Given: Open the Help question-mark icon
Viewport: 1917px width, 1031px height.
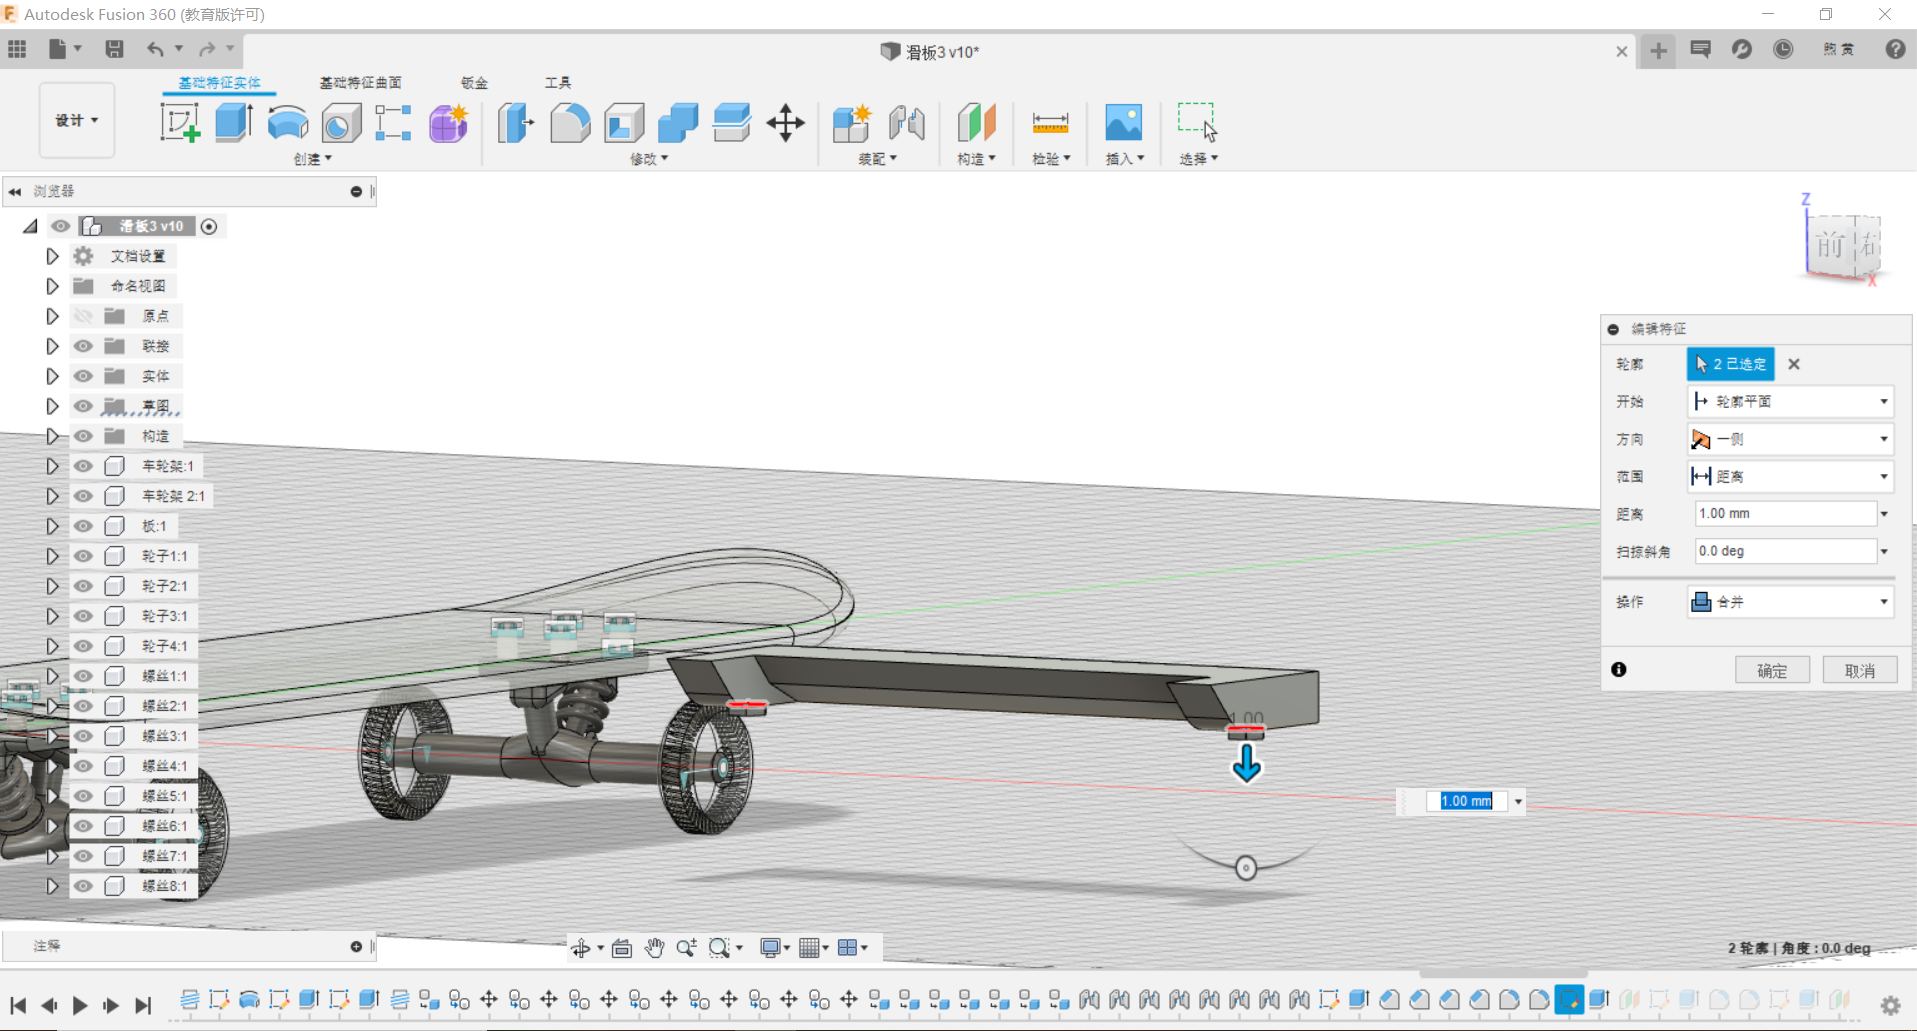Looking at the screenshot, I should (1895, 49).
